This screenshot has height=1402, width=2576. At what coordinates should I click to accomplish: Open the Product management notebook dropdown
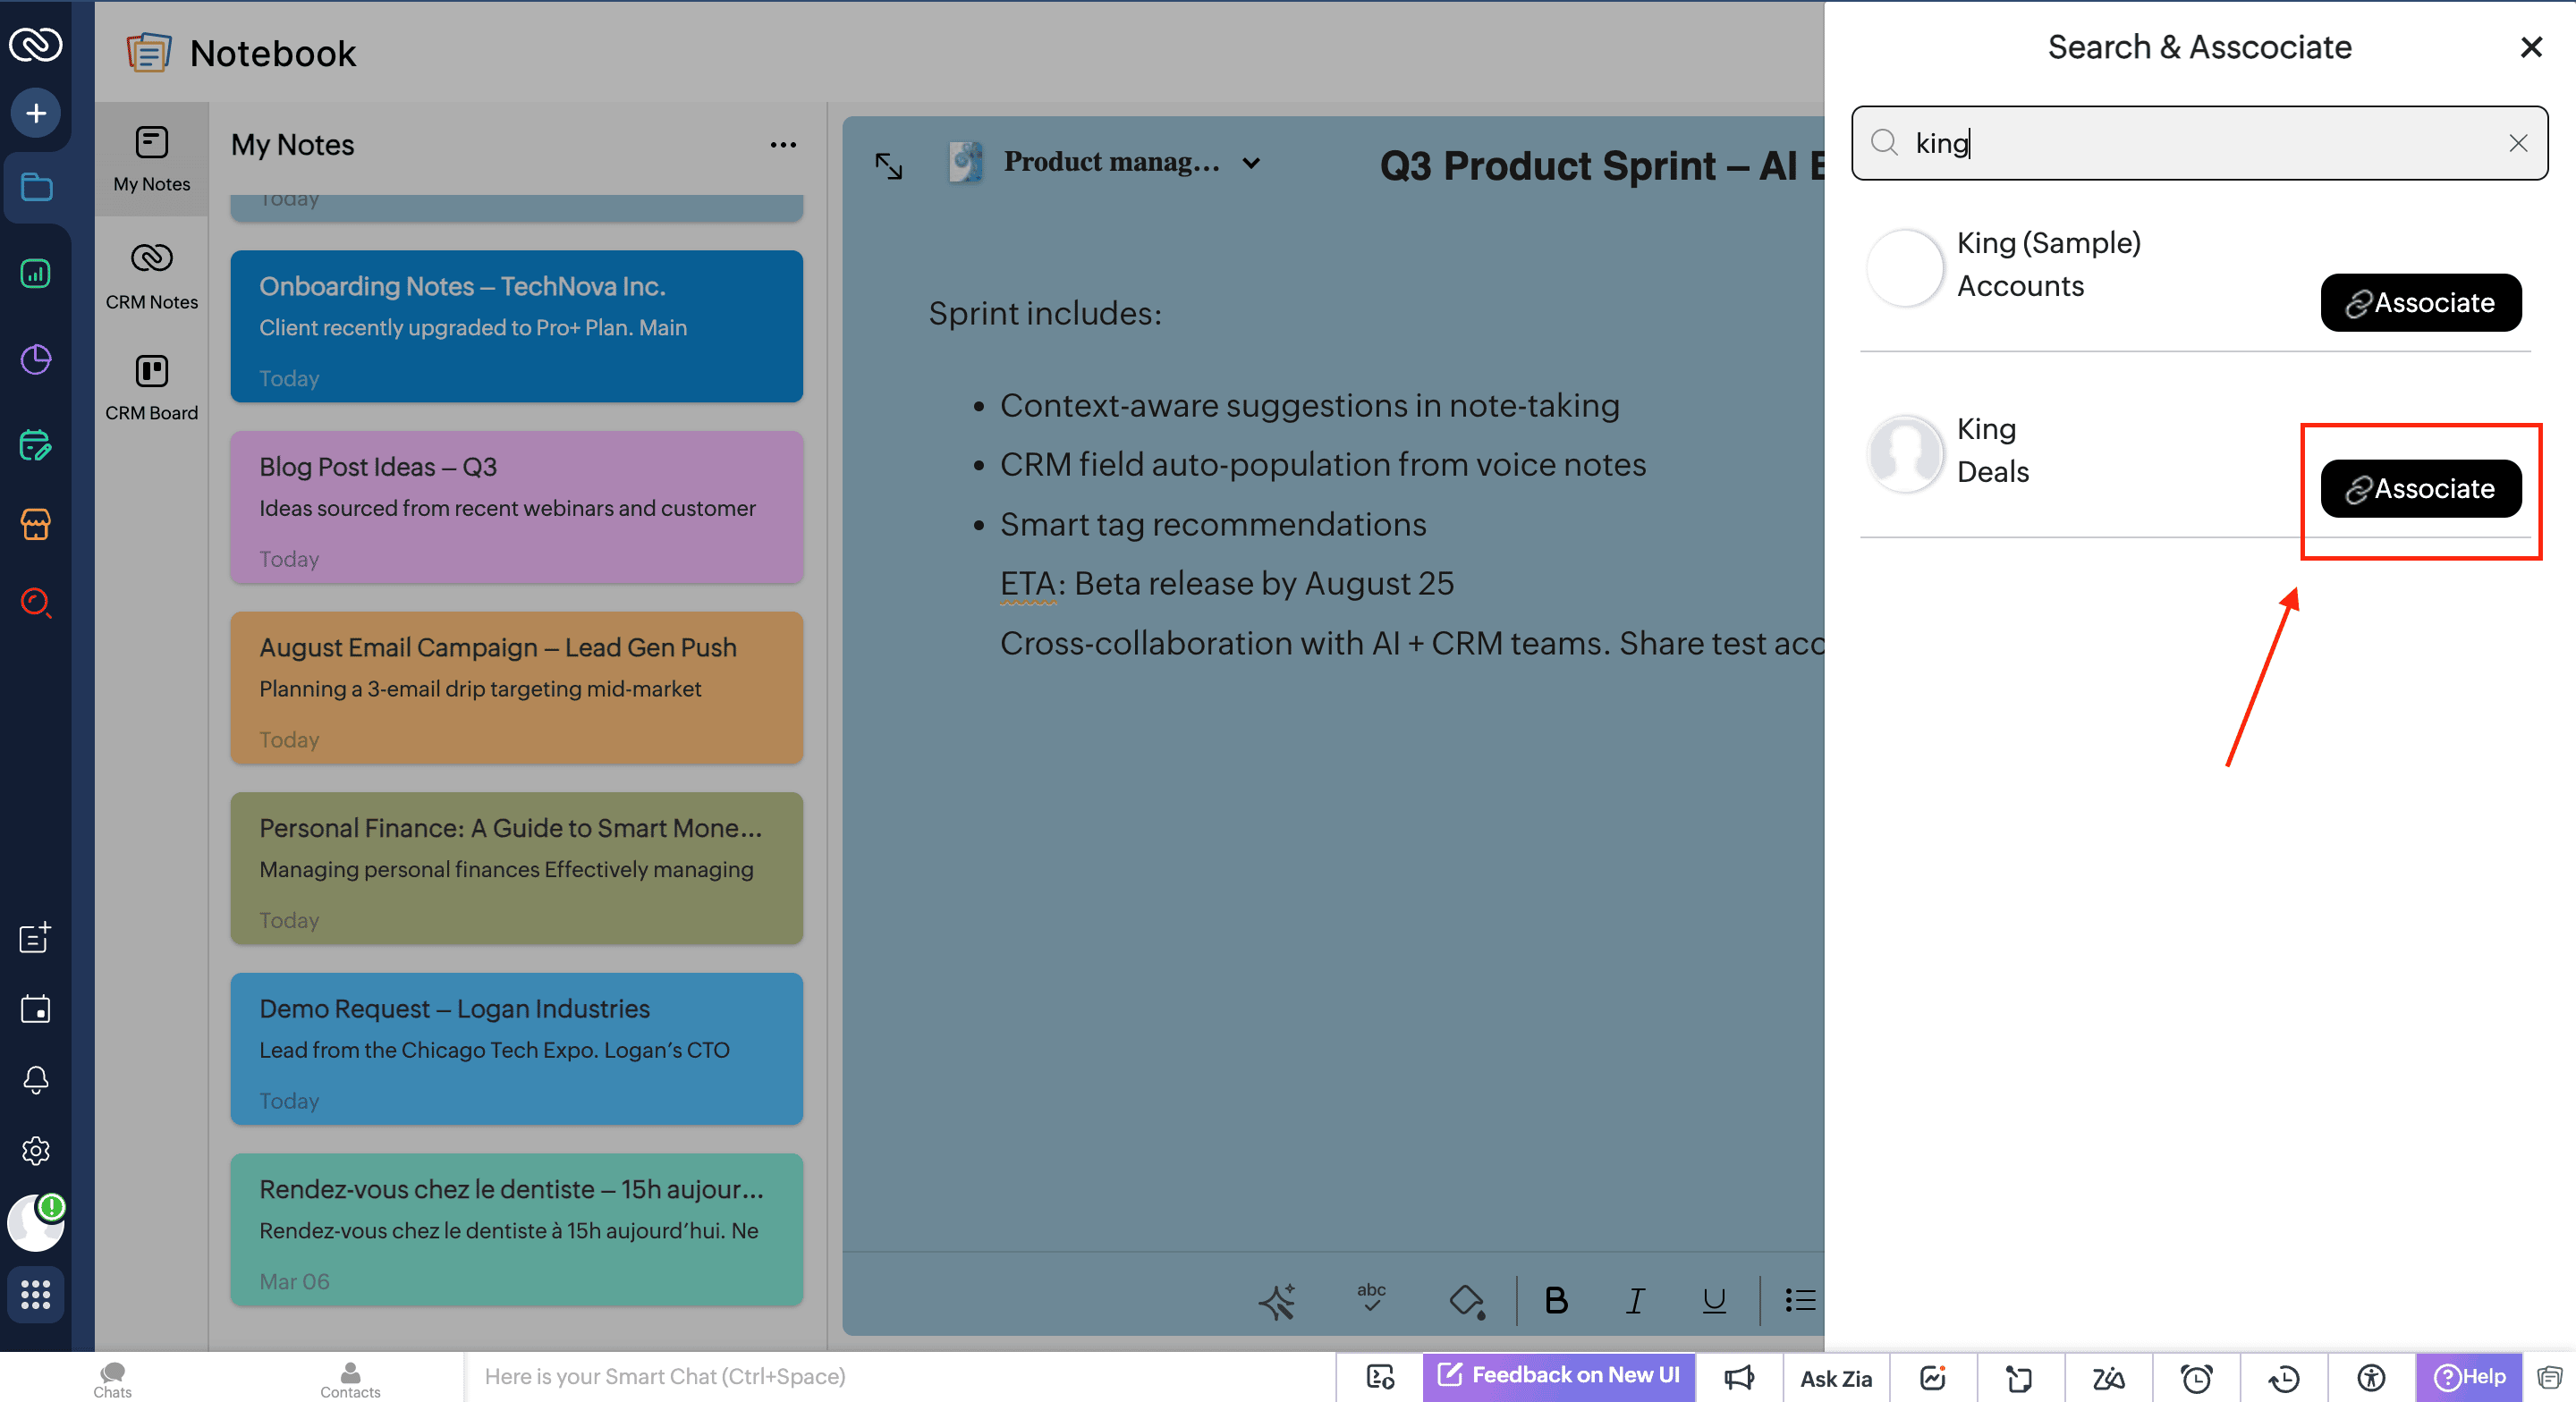[1250, 163]
